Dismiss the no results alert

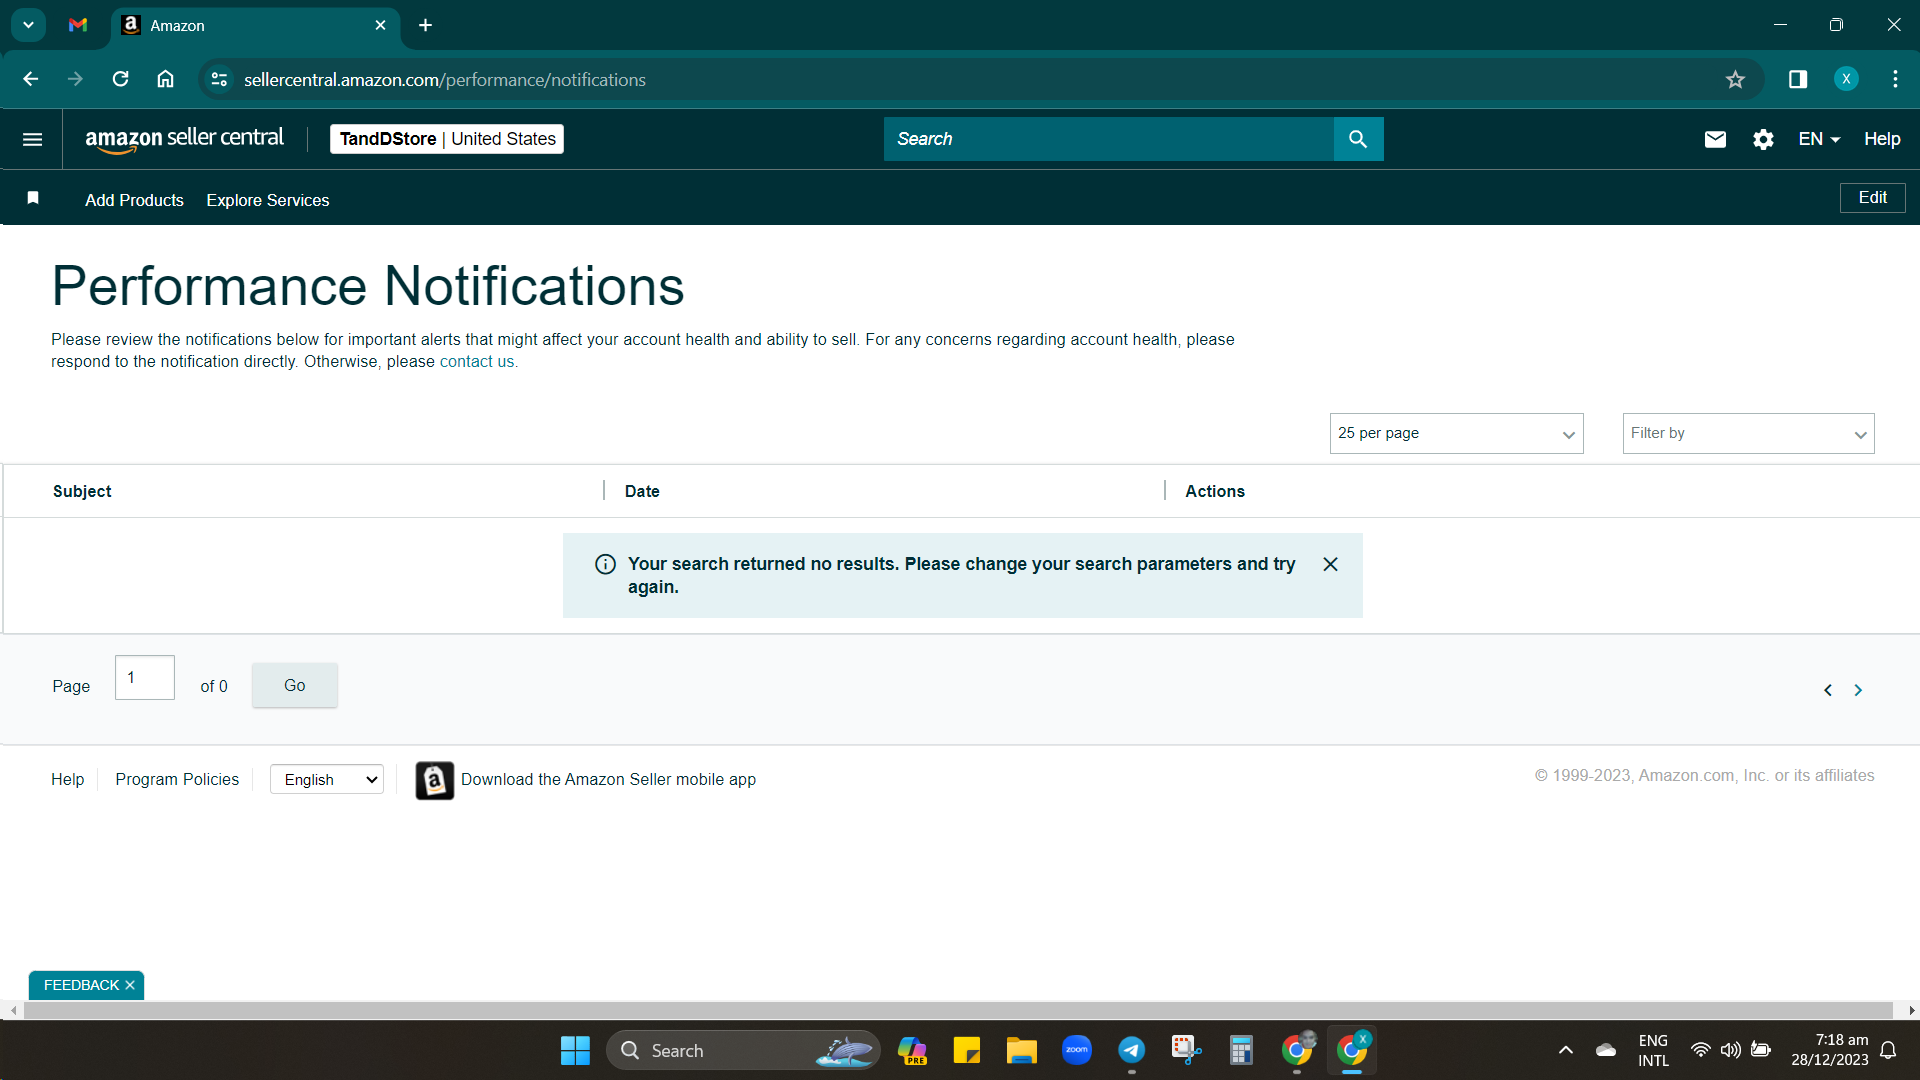1330,564
